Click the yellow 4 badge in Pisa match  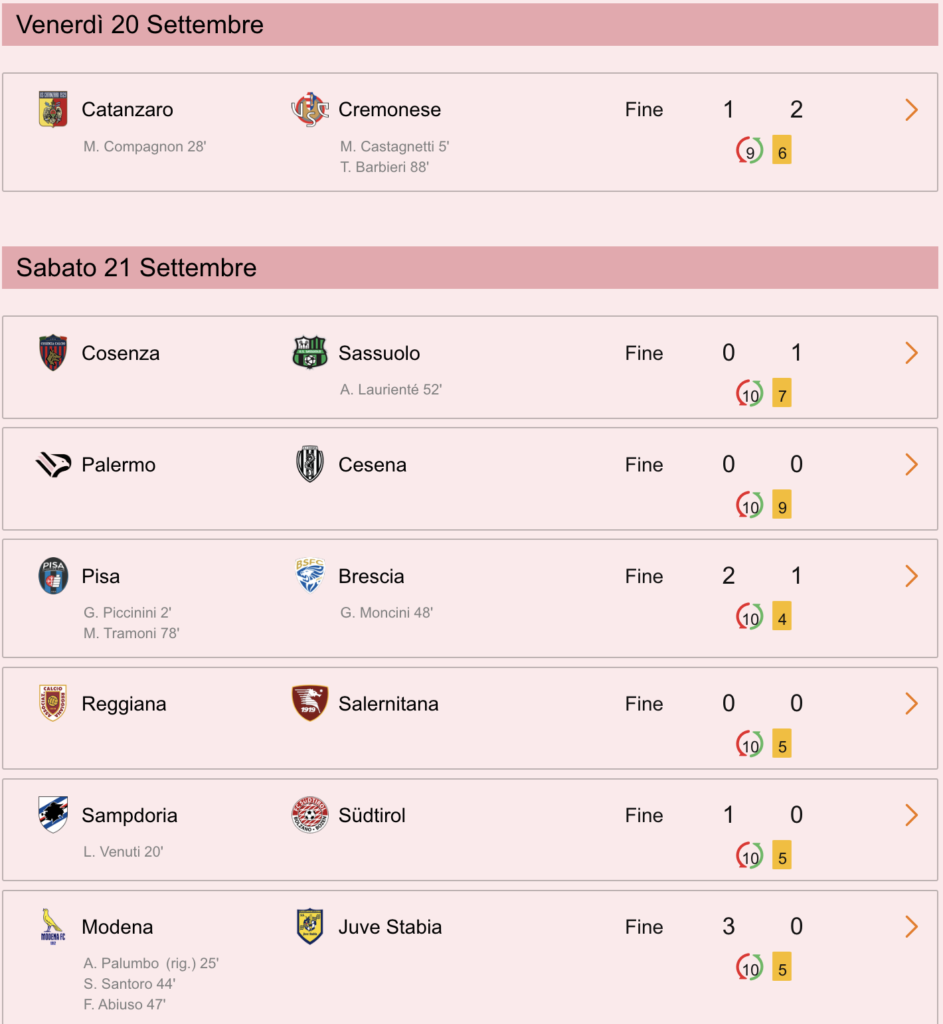click(782, 616)
